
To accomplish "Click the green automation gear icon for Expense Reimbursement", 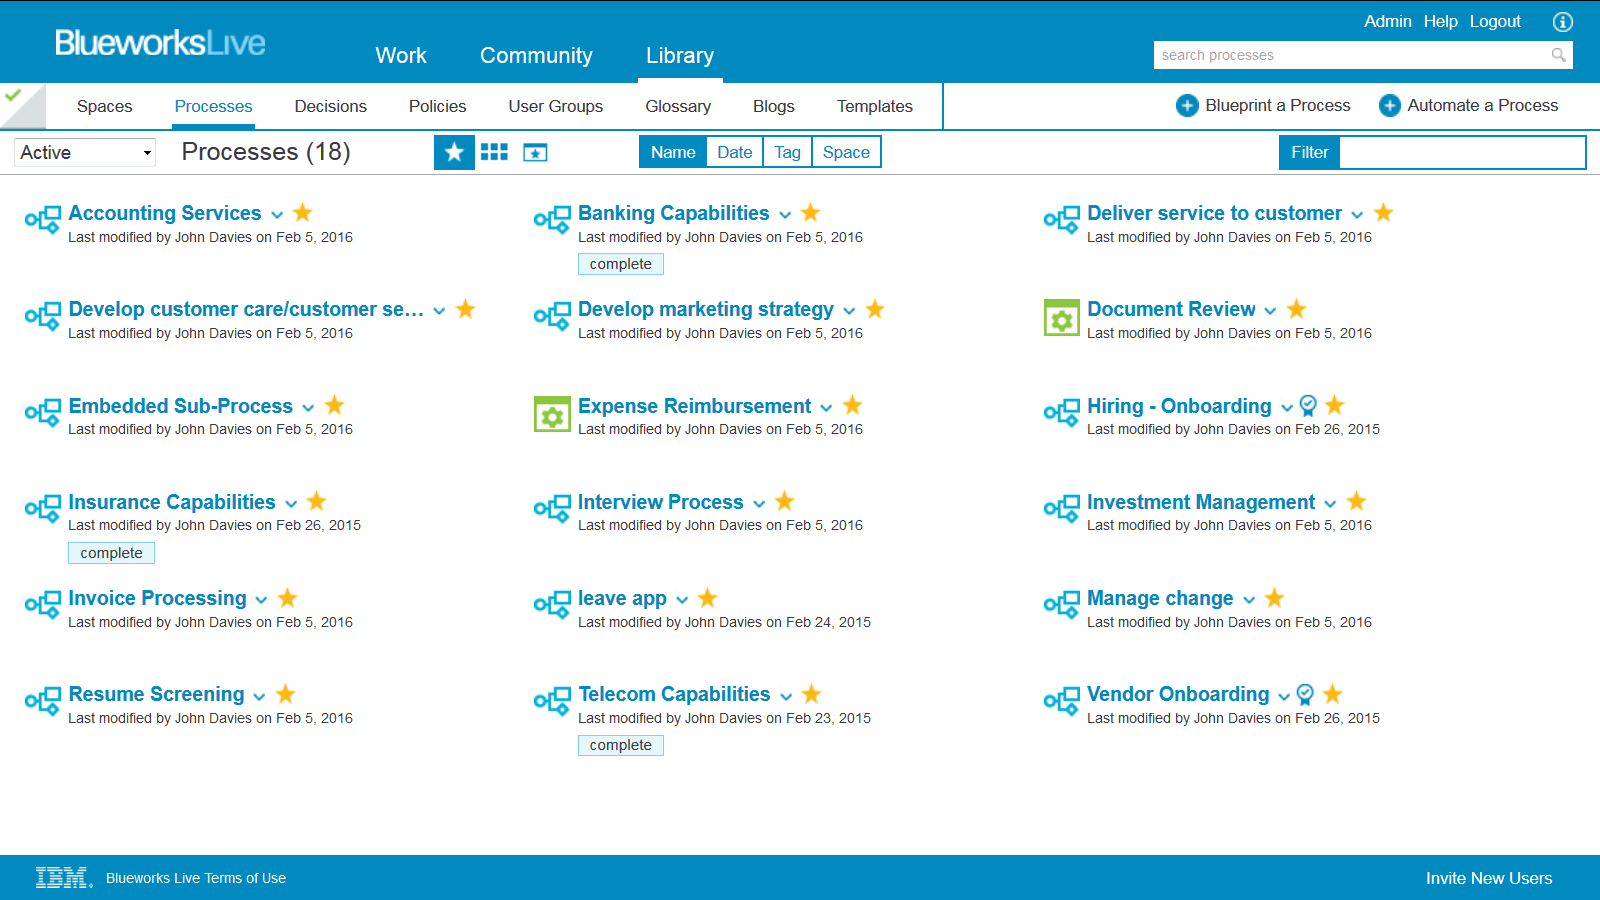I will click(x=552, y=414).
